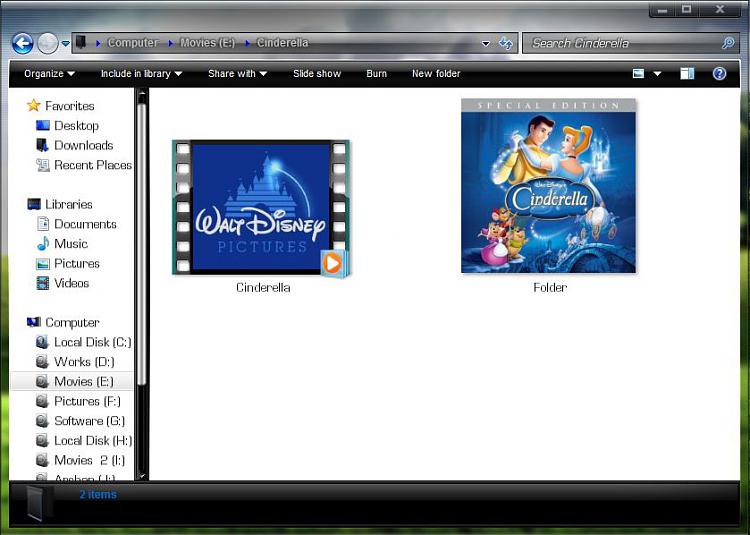Image resolution: width=750 pixels, height=535 pixels.
Task: Open Pictures library
Action: pyautogui.click(x=77, y=263)
